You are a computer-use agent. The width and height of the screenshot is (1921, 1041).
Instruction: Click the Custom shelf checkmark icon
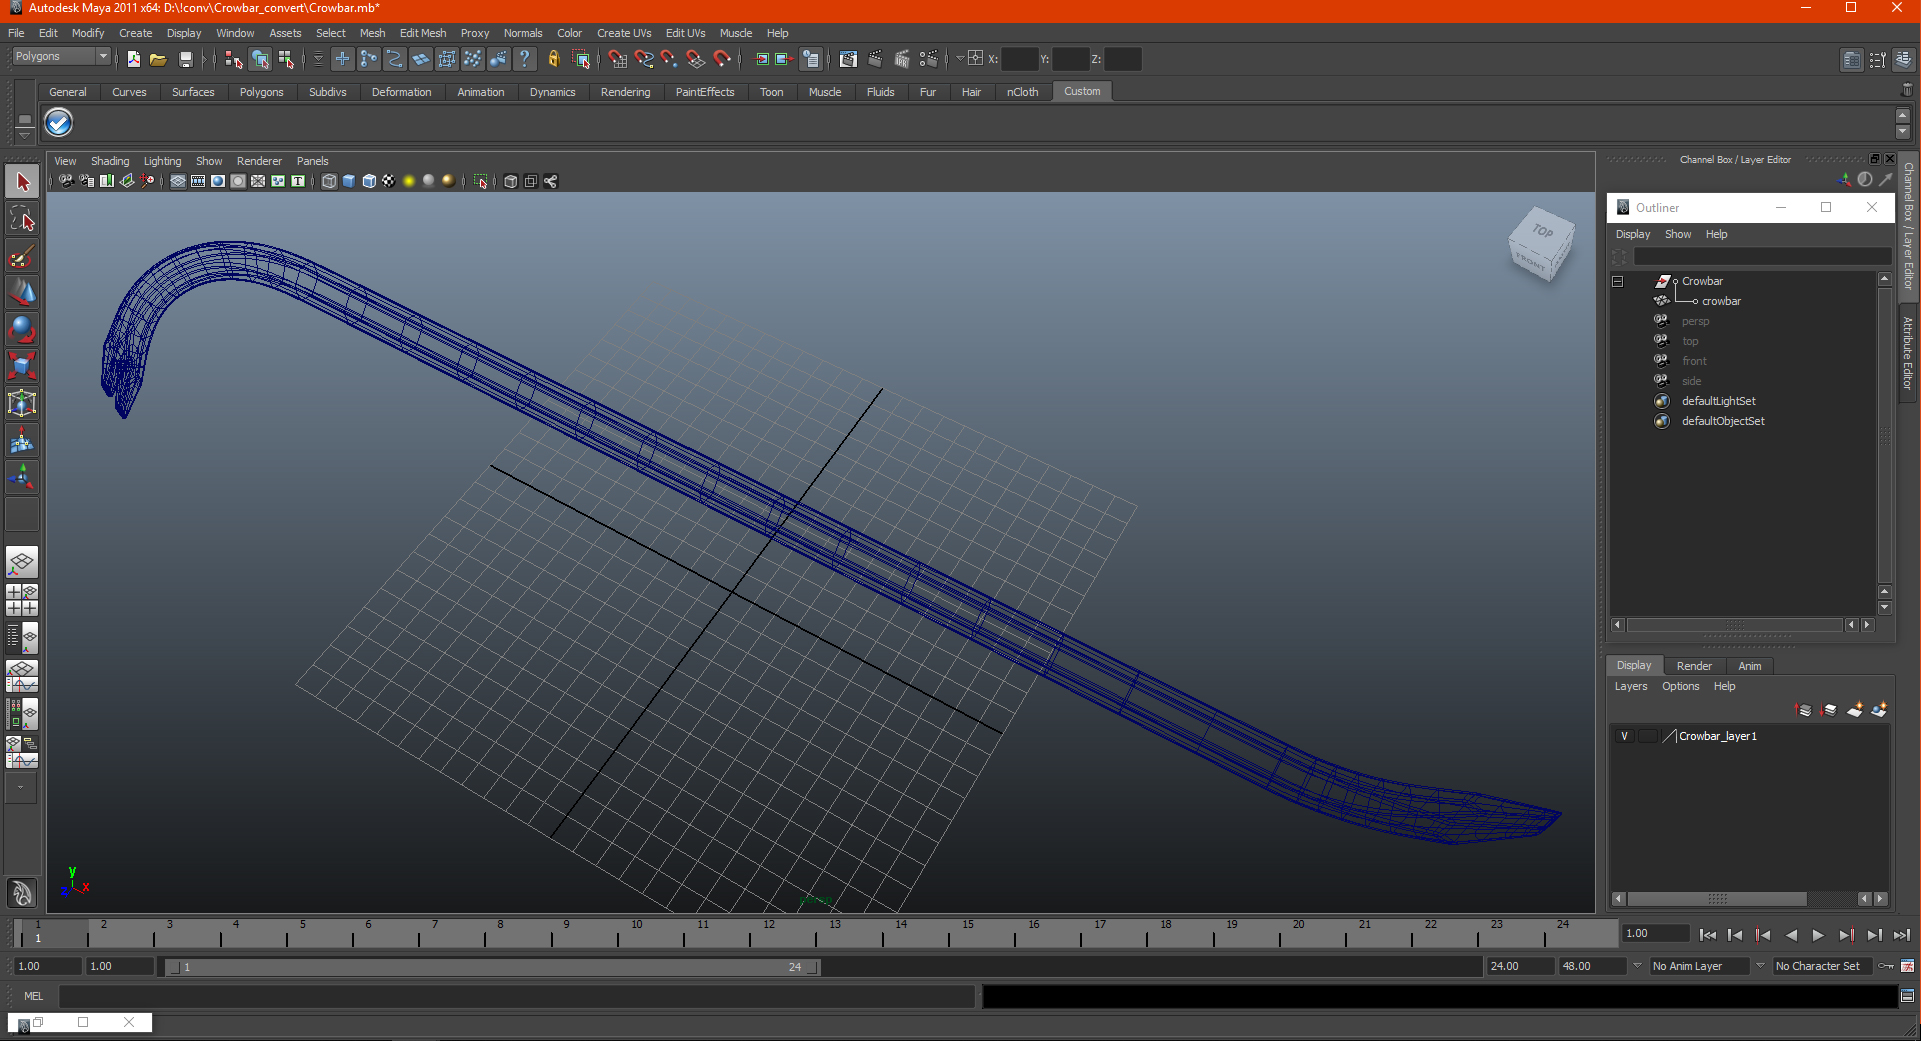tap(59, 123)
